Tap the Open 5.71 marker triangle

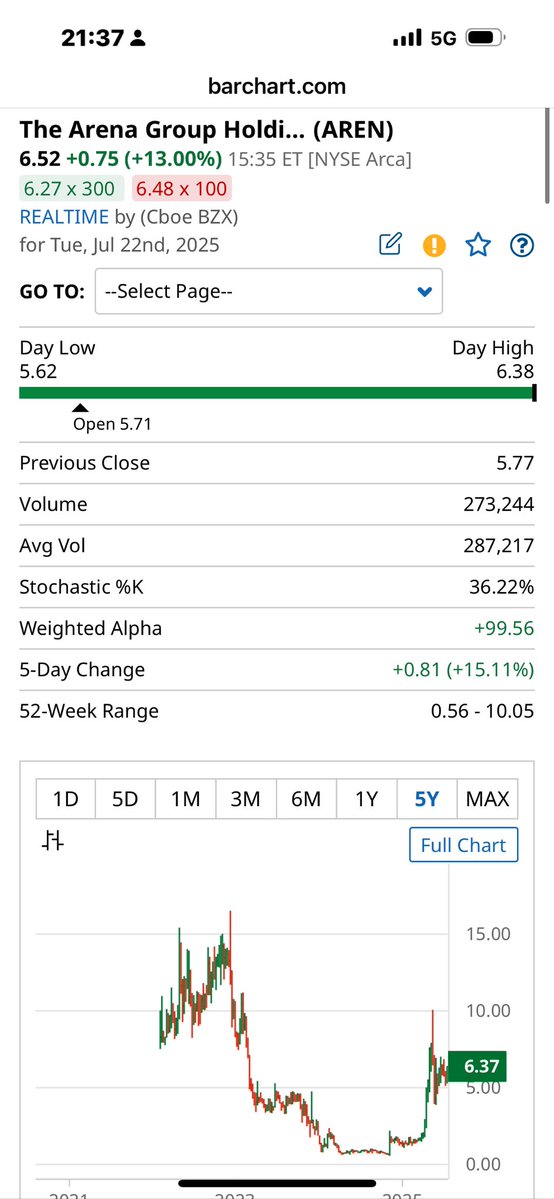(80, 408)
